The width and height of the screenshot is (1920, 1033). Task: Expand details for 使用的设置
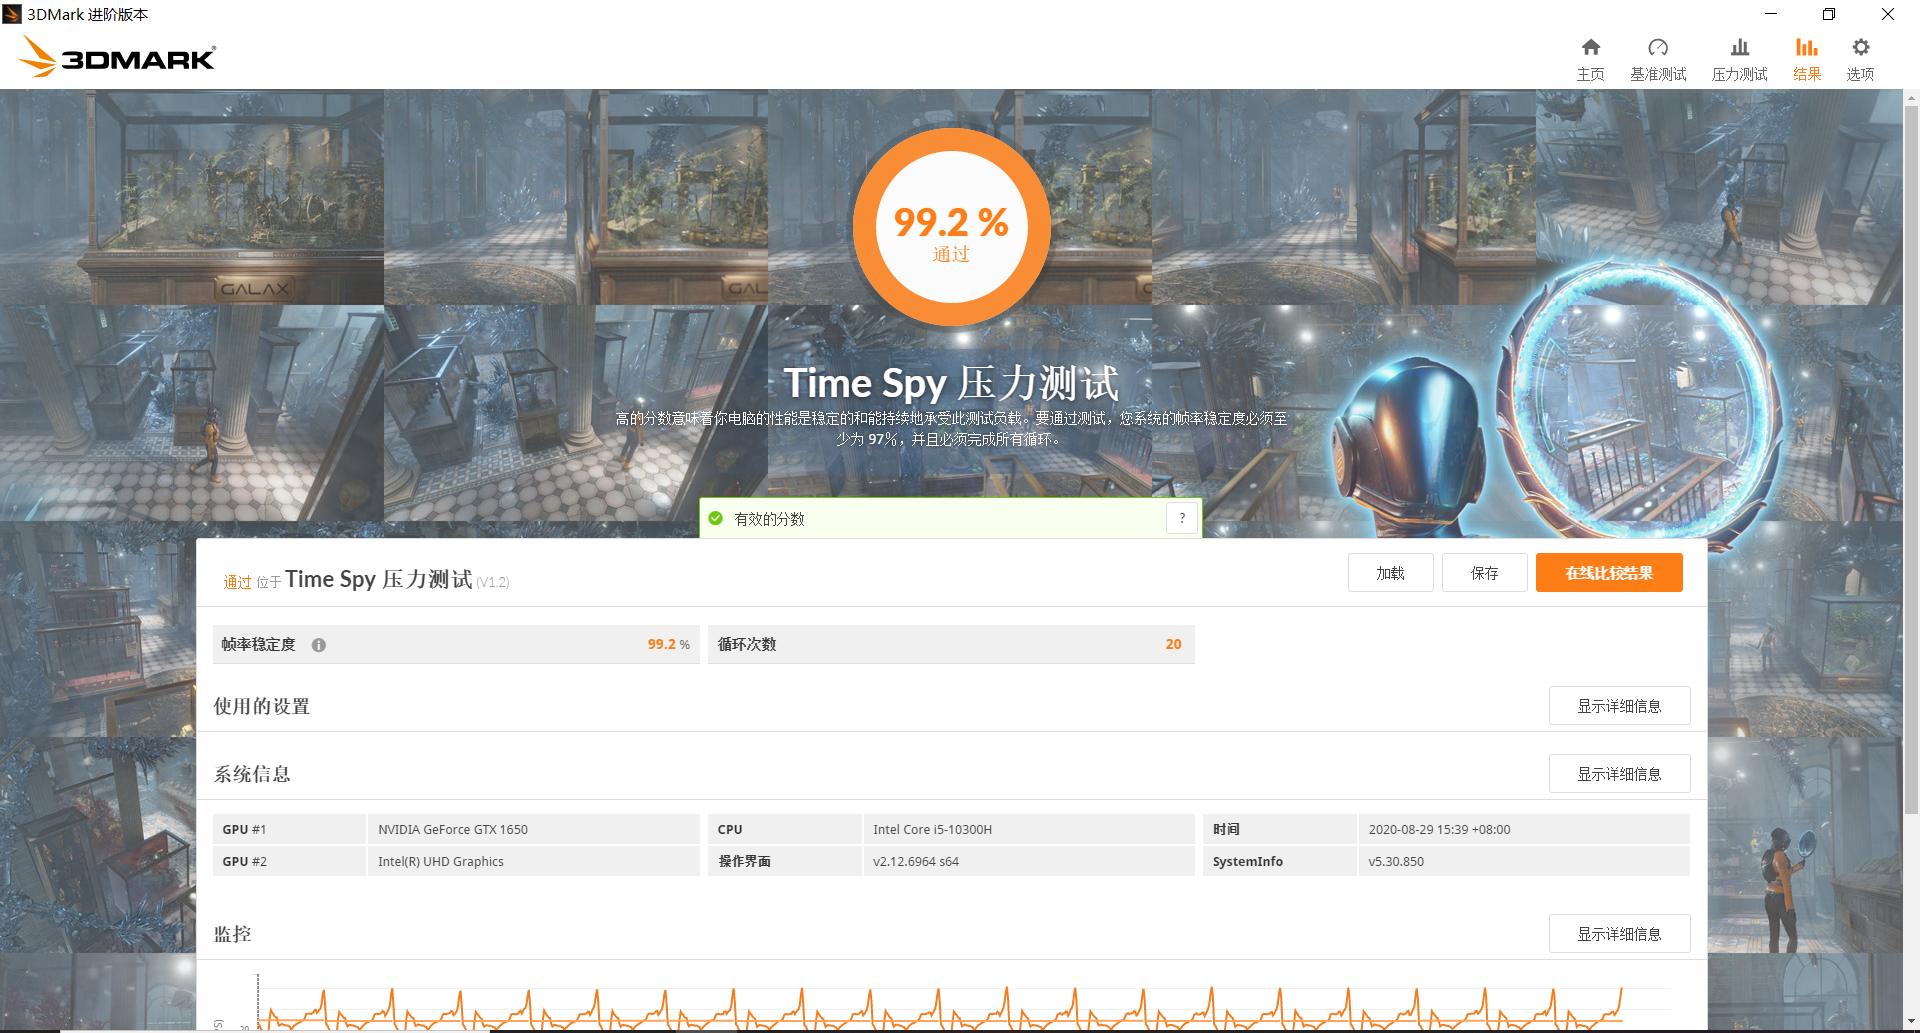click(x=1619, y=705)
